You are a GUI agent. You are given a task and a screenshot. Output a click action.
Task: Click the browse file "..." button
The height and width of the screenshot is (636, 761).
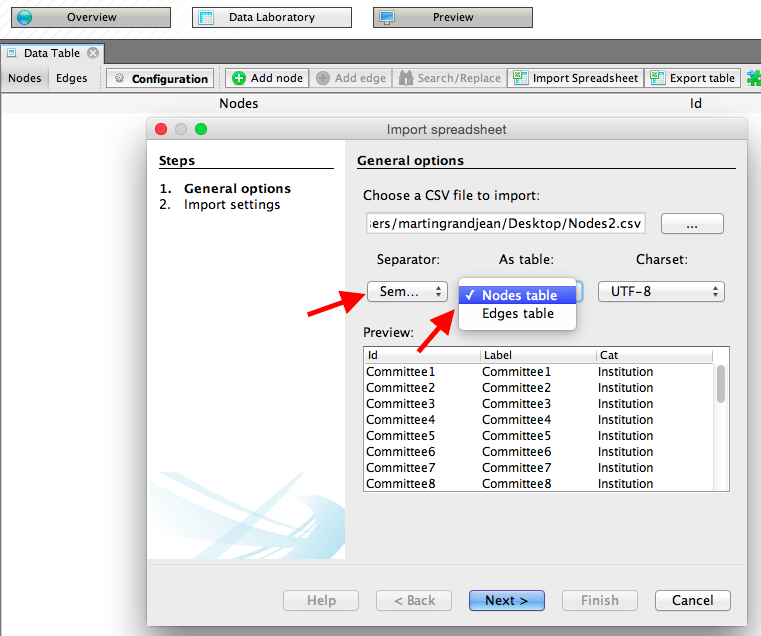(691, 224)
